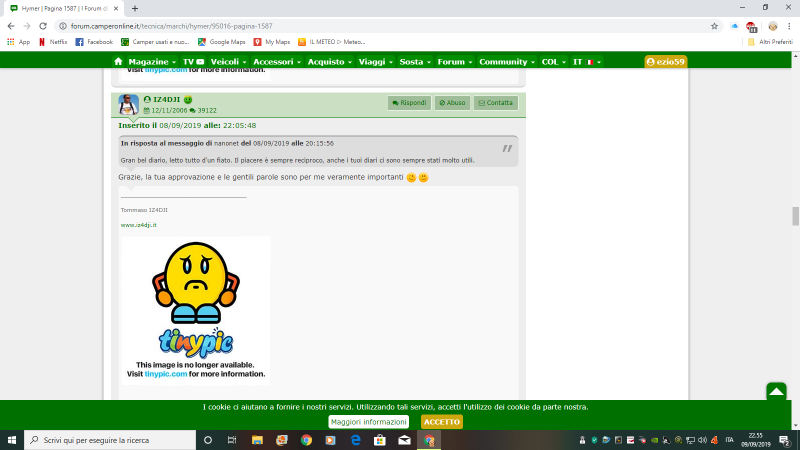
Task: Open the Community dropdown menu
Action: [x=506, y=62]
